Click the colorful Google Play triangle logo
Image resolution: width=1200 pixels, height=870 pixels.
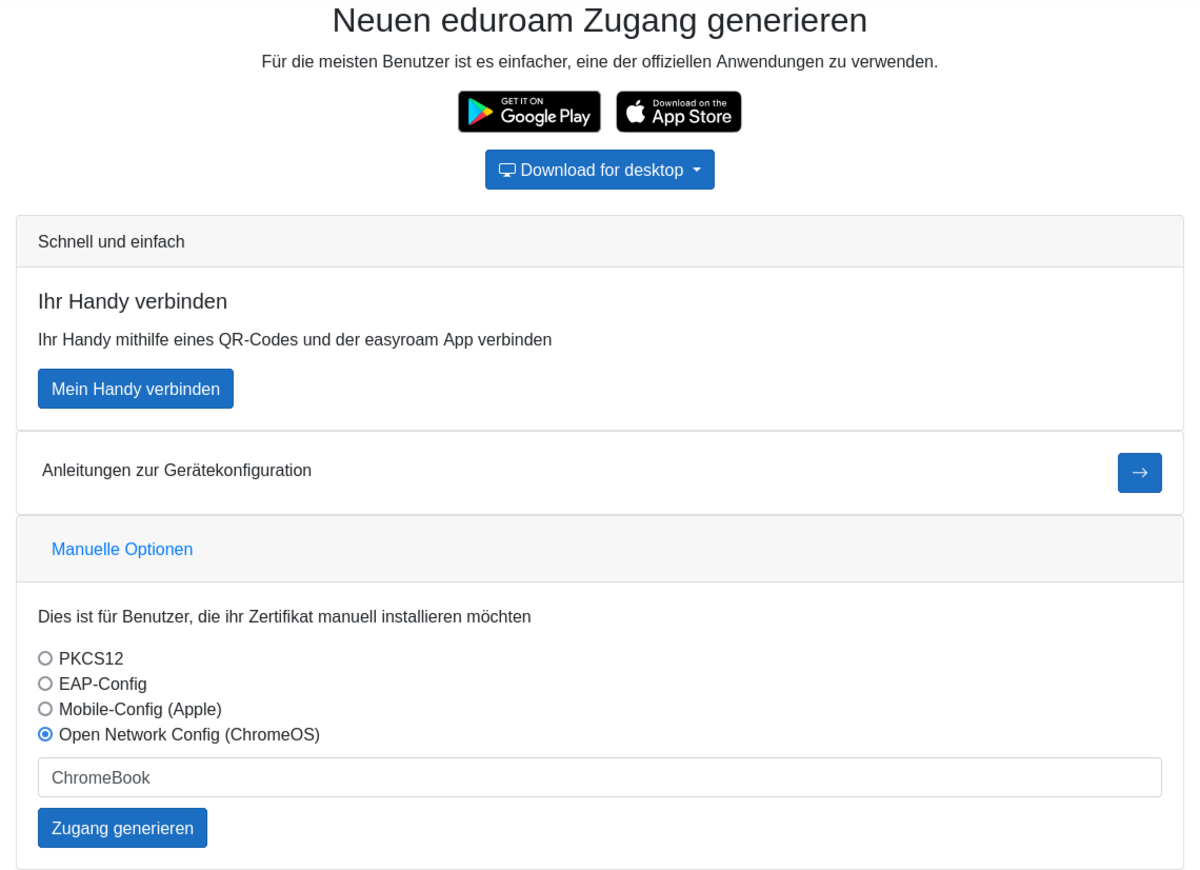(480, 113)
